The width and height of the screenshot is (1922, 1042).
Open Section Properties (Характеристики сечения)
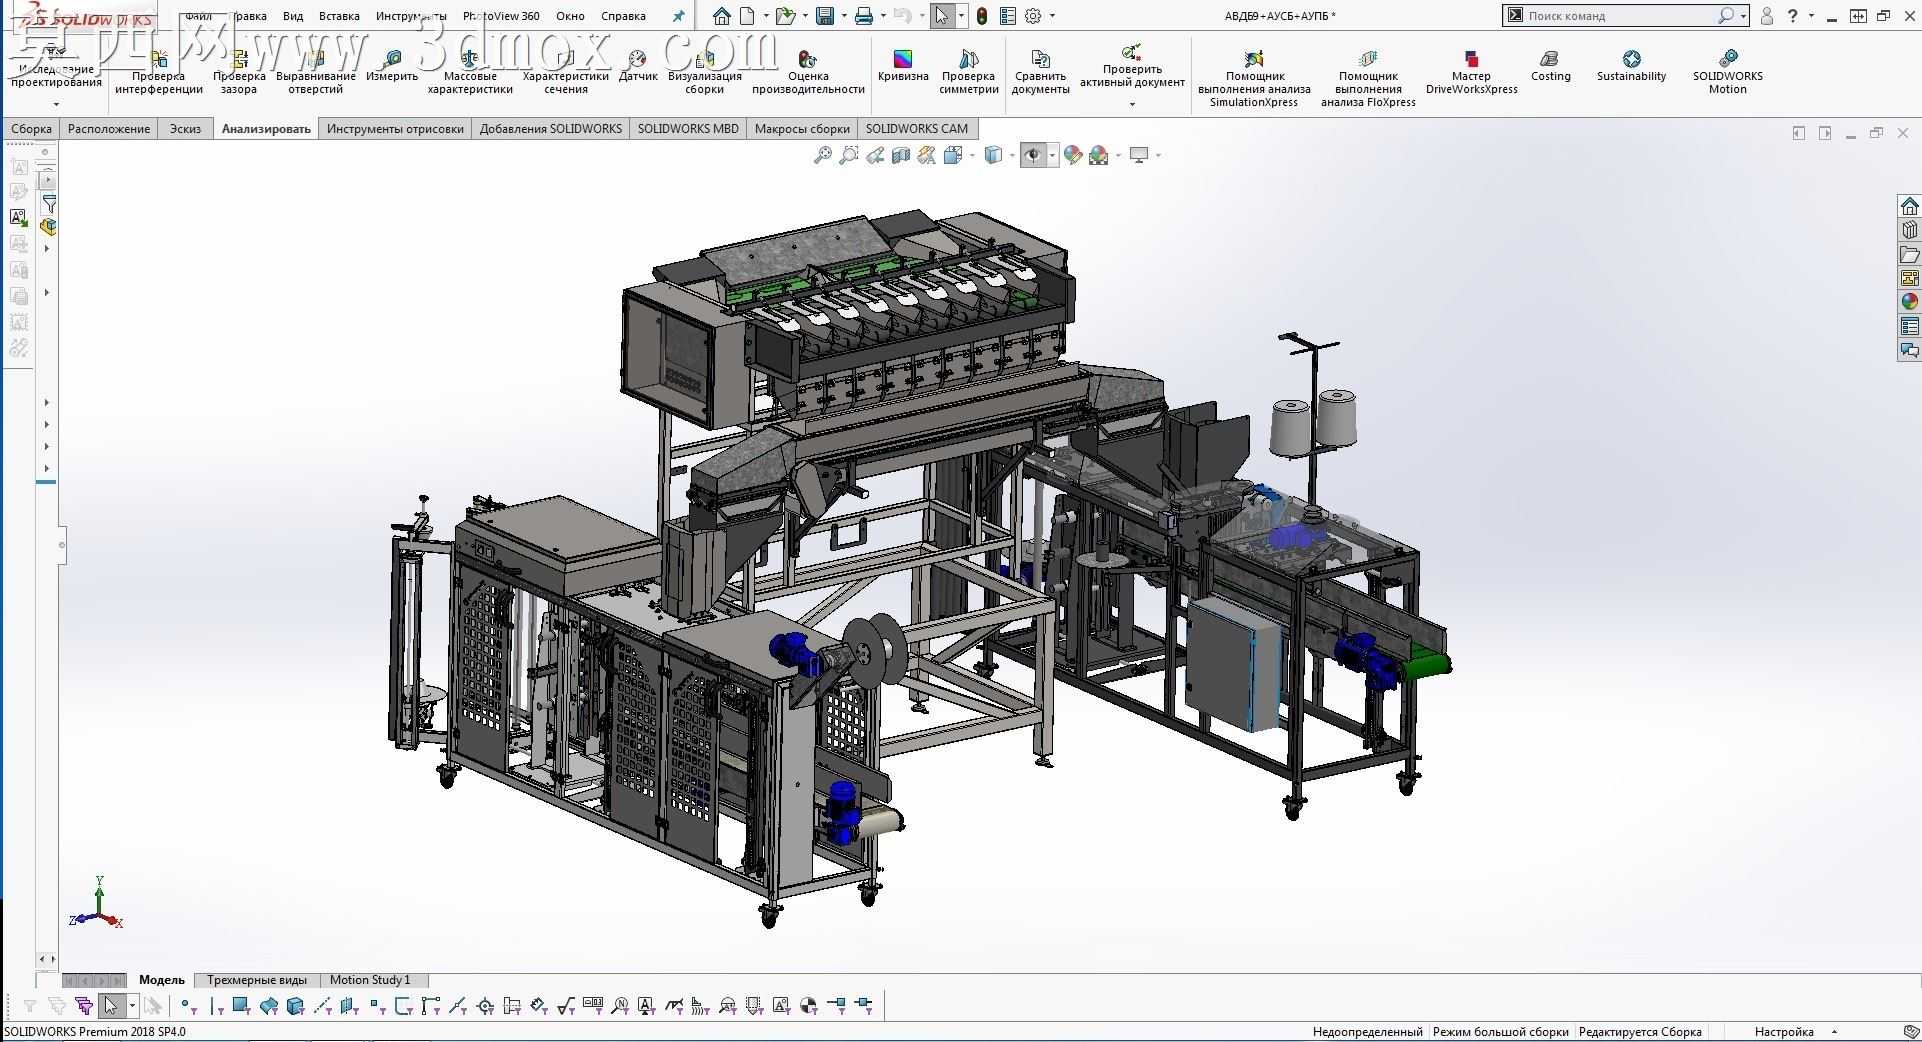(566, 72)
